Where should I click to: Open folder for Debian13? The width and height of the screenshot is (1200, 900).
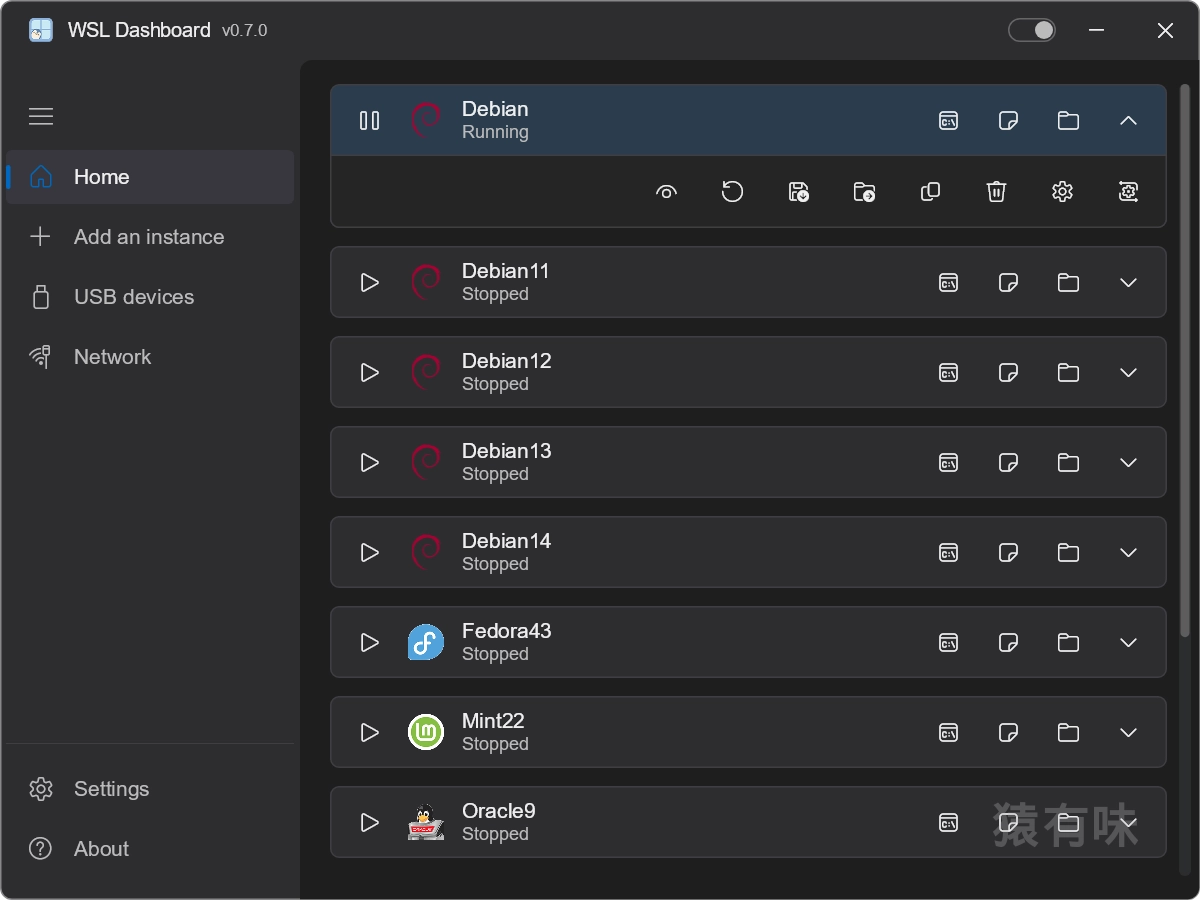(x=1068, y=463)
